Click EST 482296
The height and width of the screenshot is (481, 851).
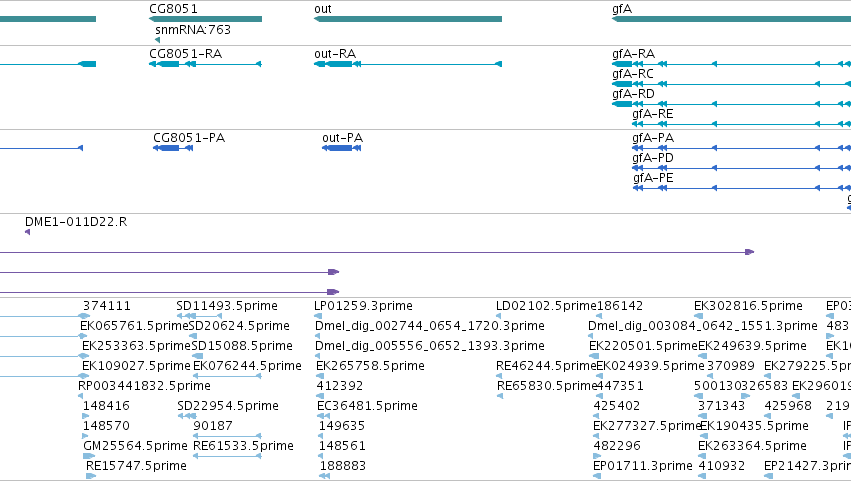point(617,447)
